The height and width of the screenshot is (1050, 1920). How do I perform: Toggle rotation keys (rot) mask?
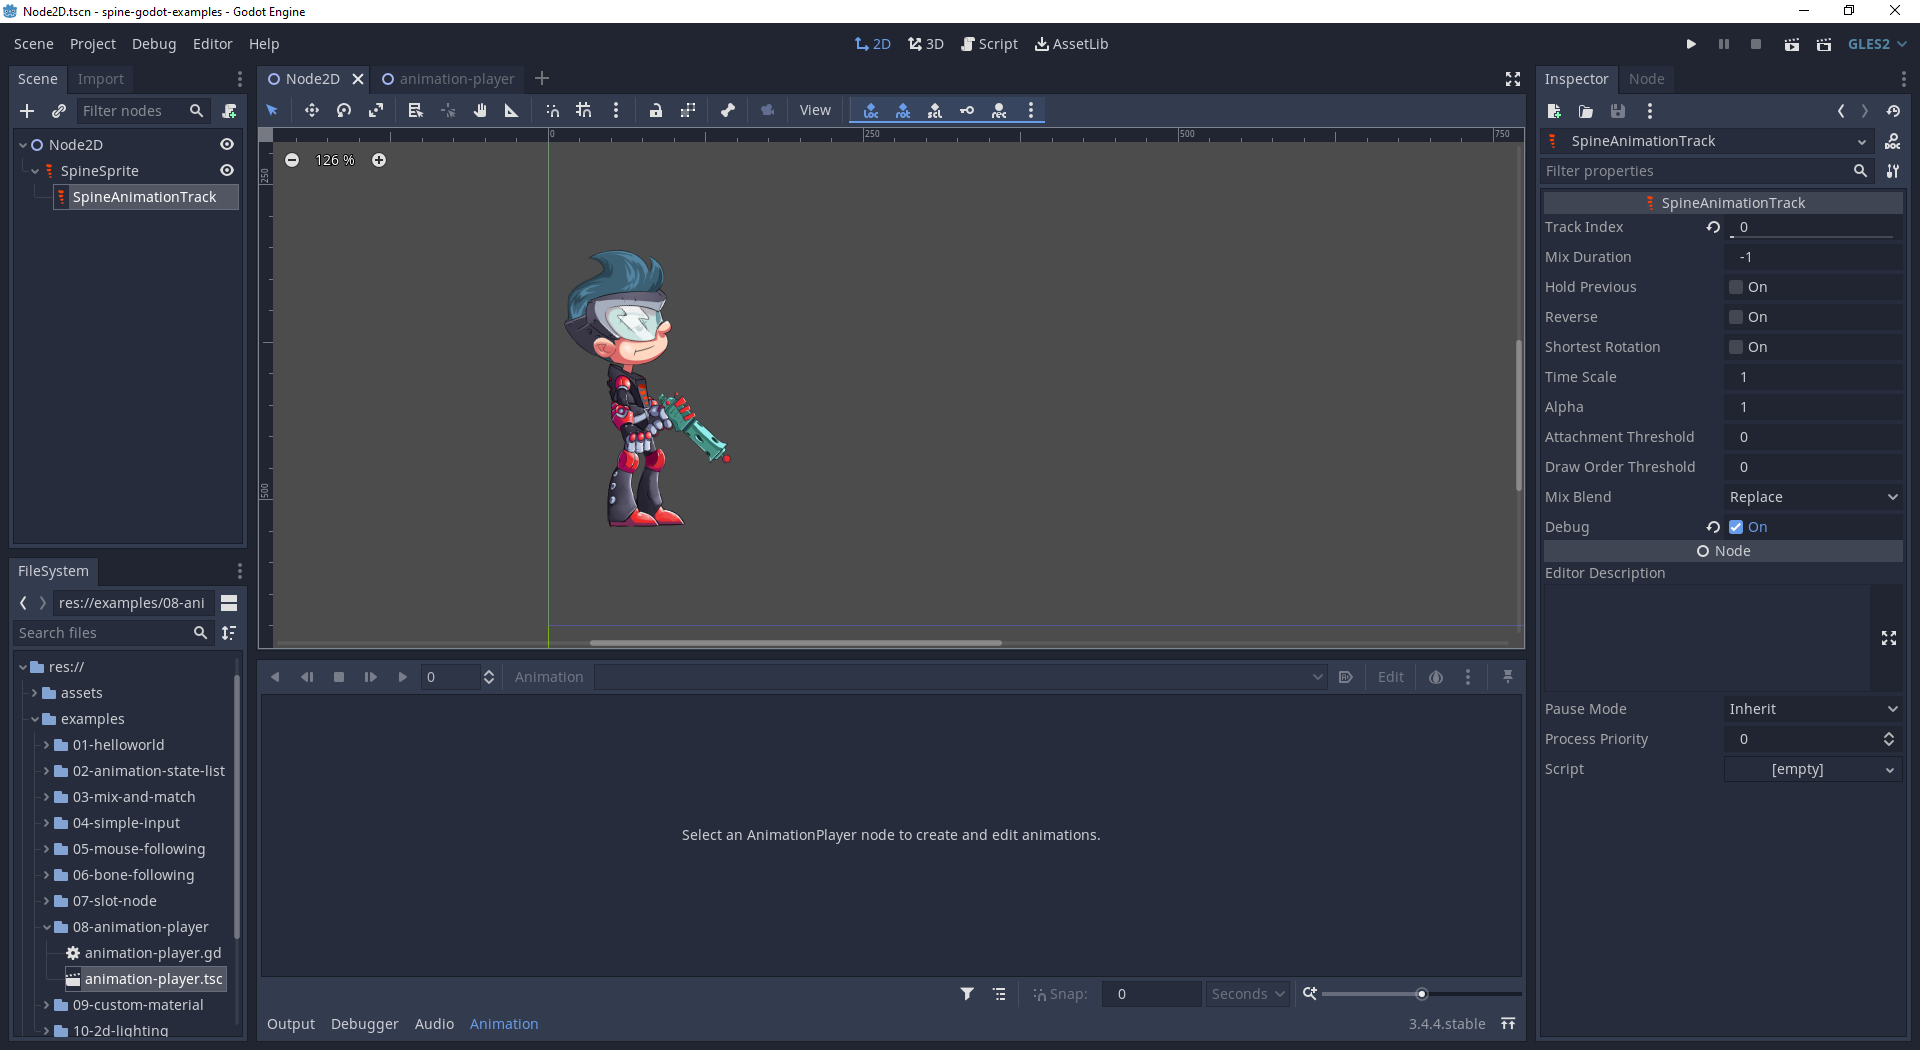point(903,111)
